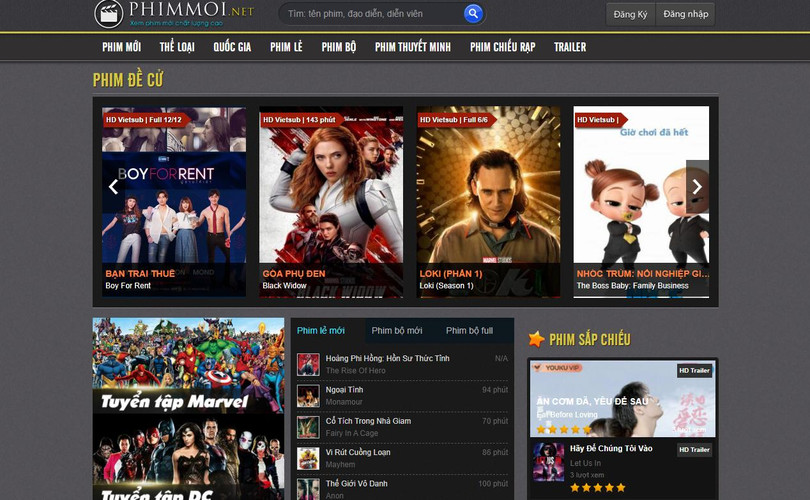810x500 pixels.
Task: Open the Thể Loại genre menu
Action: tap(177, 47)
